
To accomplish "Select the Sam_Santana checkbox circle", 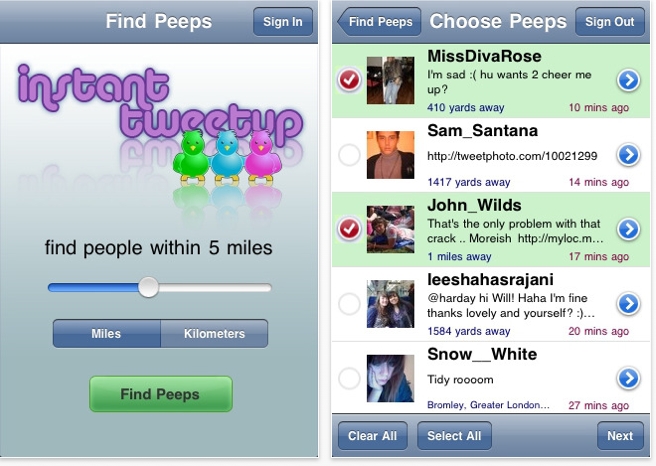I will [349, 155].
